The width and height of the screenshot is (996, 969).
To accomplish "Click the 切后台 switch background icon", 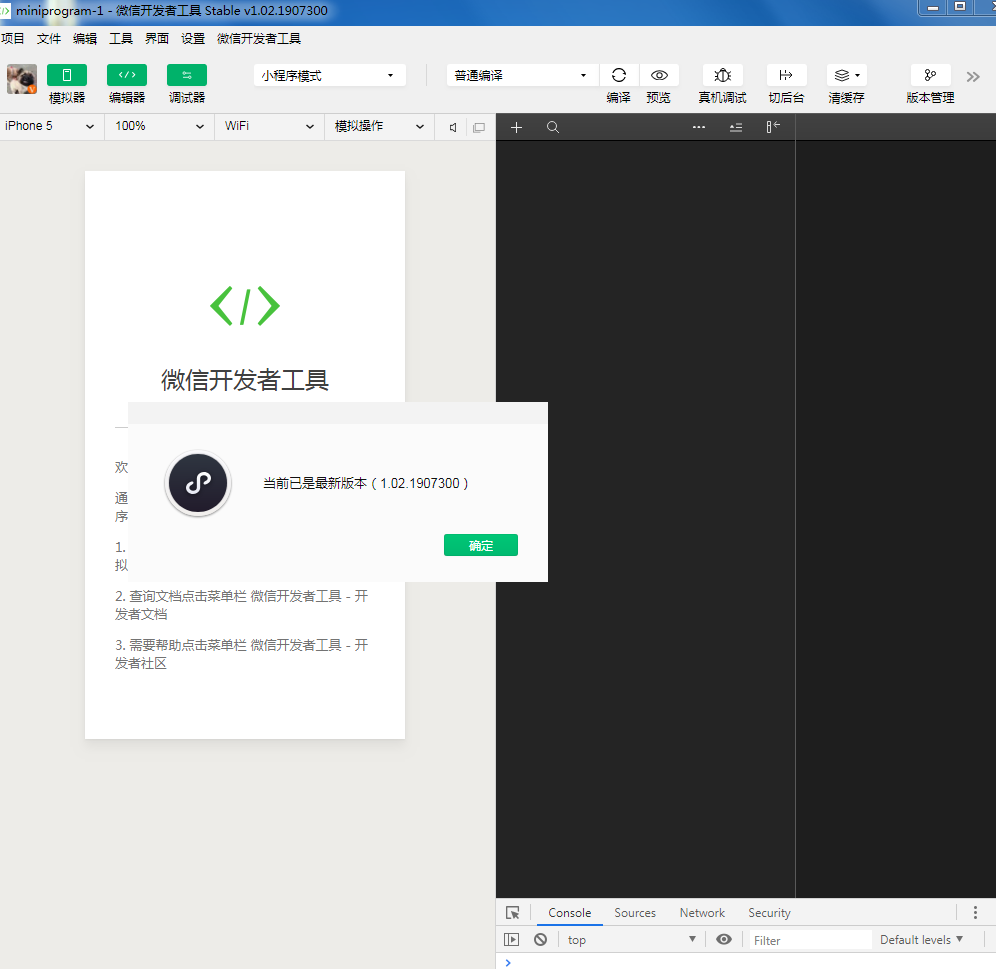I will click(786, 75).
